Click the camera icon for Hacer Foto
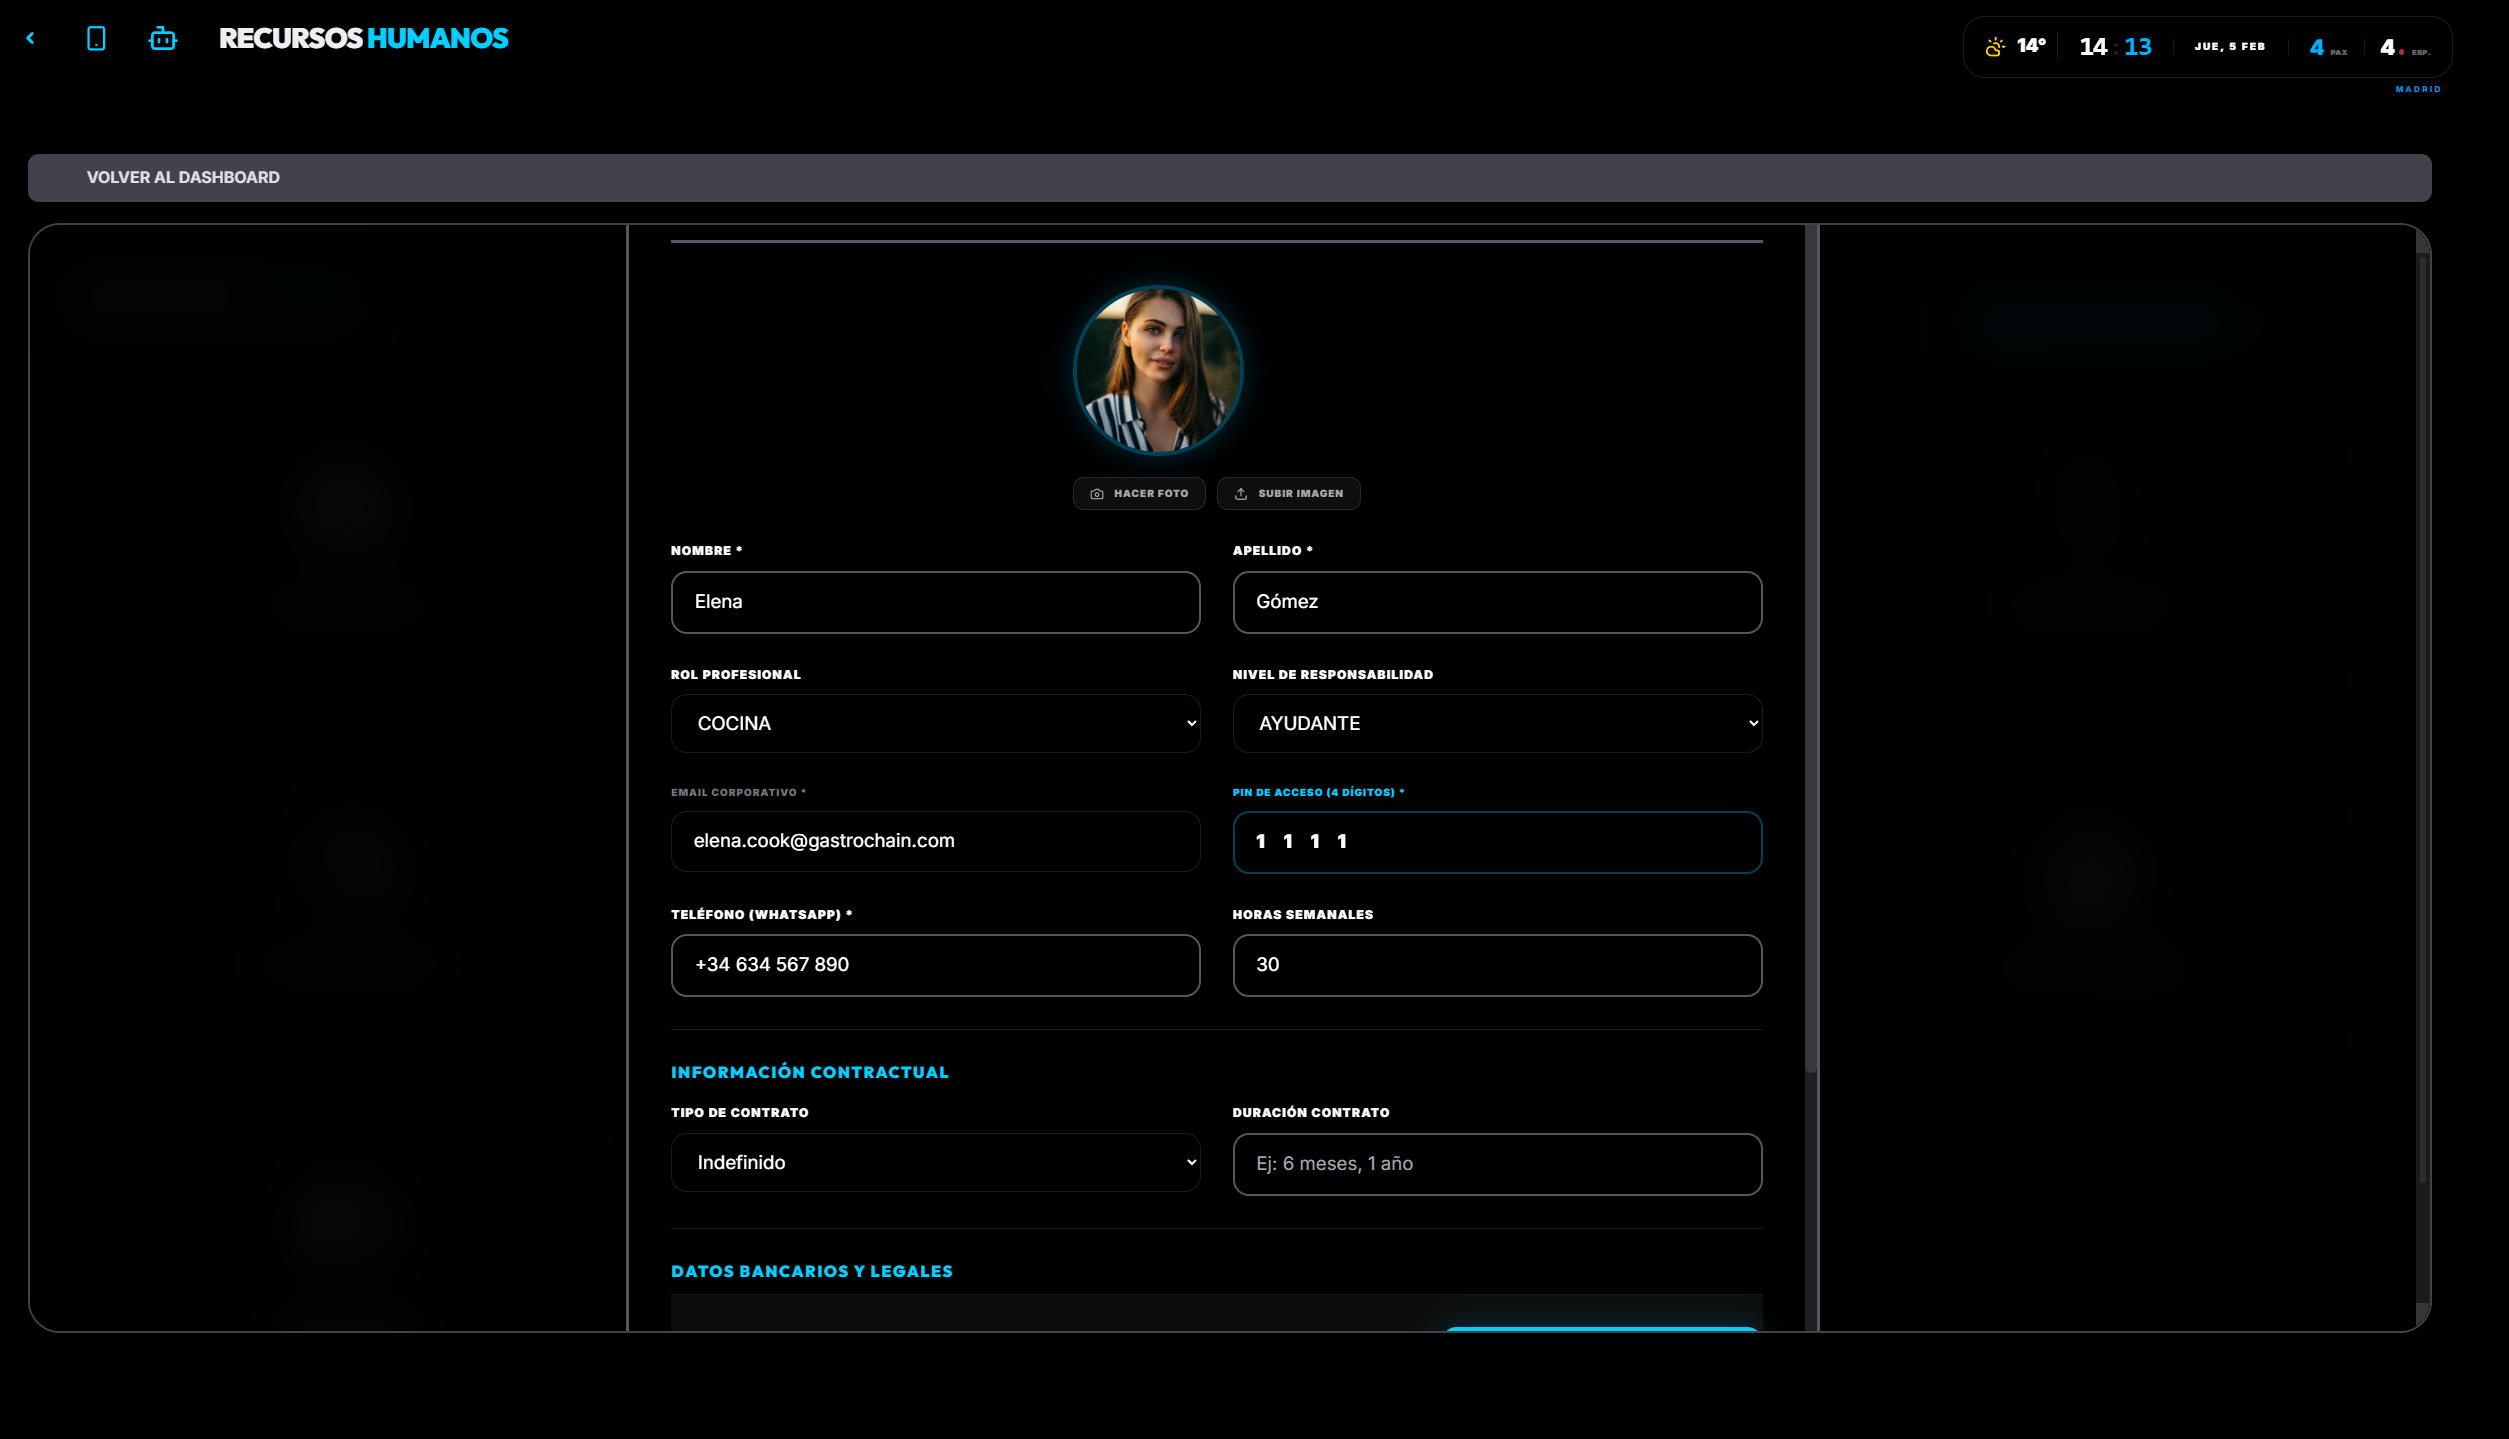 1097,494
